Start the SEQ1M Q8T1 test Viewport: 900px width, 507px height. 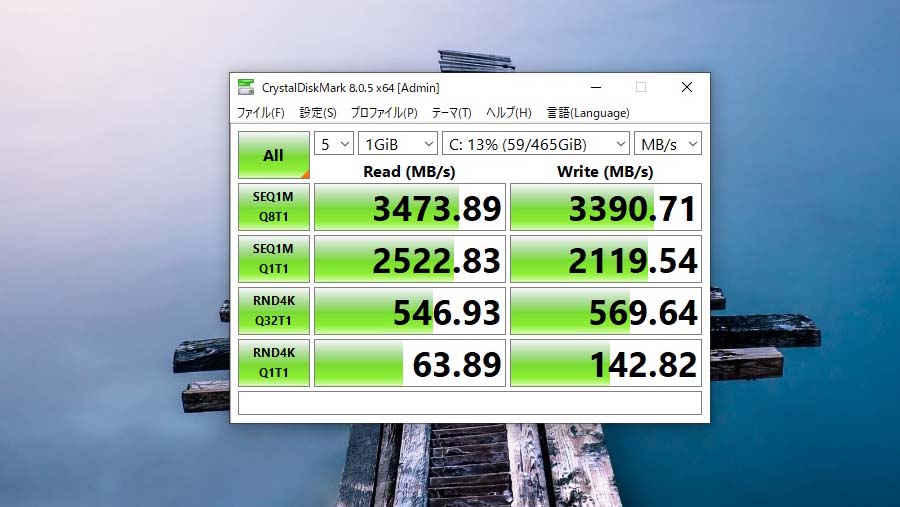273,207
